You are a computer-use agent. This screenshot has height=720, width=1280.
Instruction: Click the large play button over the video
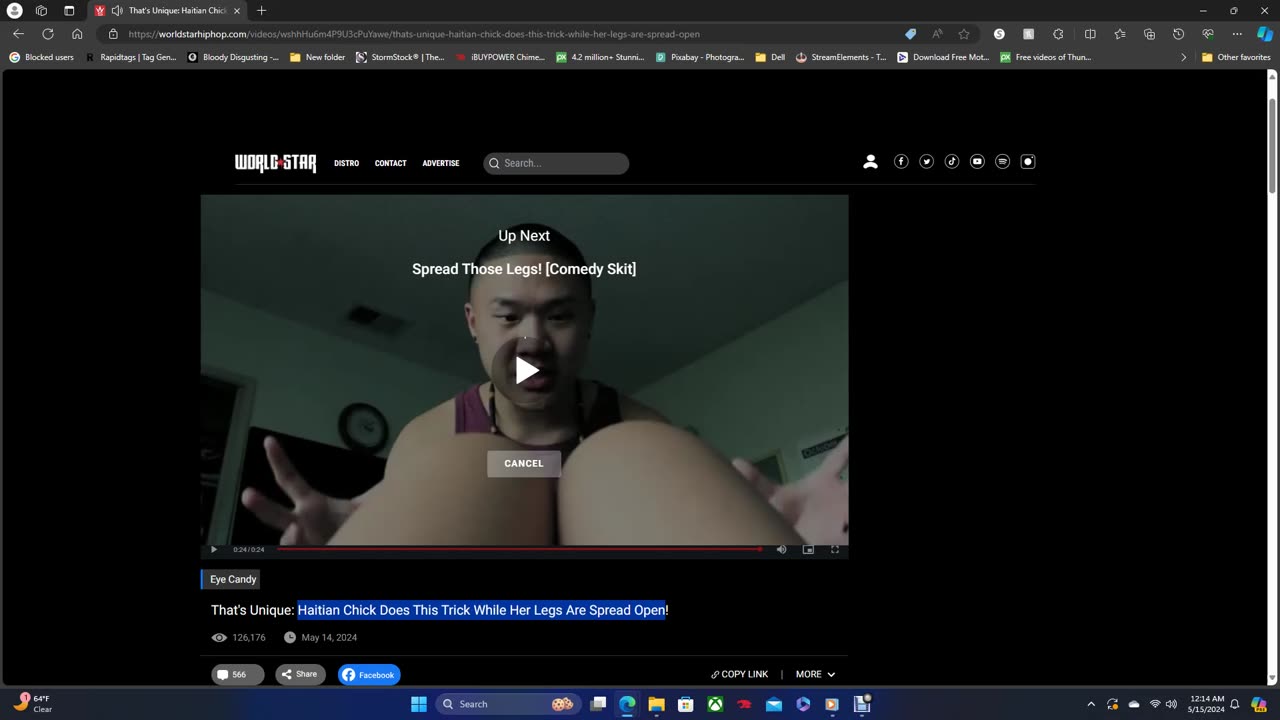(x=524, y=370)
